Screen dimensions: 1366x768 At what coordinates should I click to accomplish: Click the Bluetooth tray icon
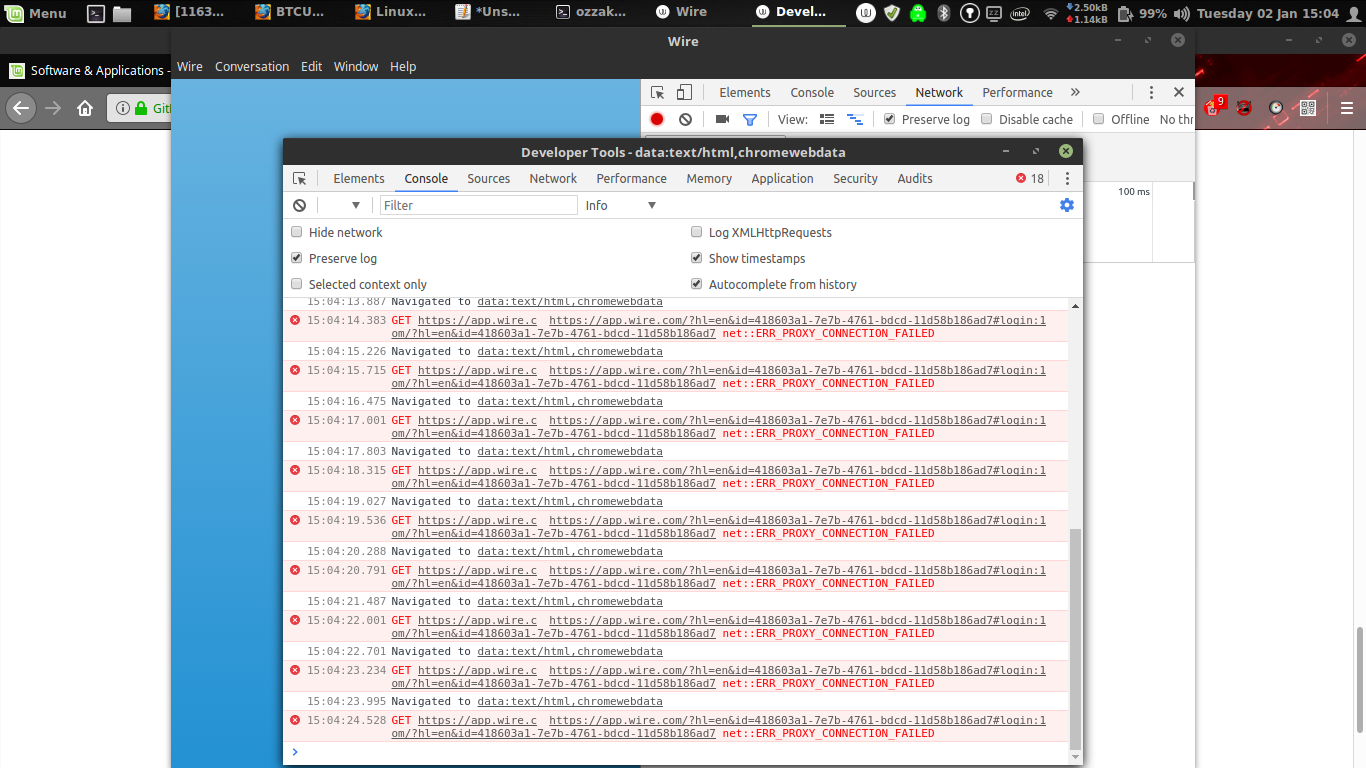pos(943,13)
